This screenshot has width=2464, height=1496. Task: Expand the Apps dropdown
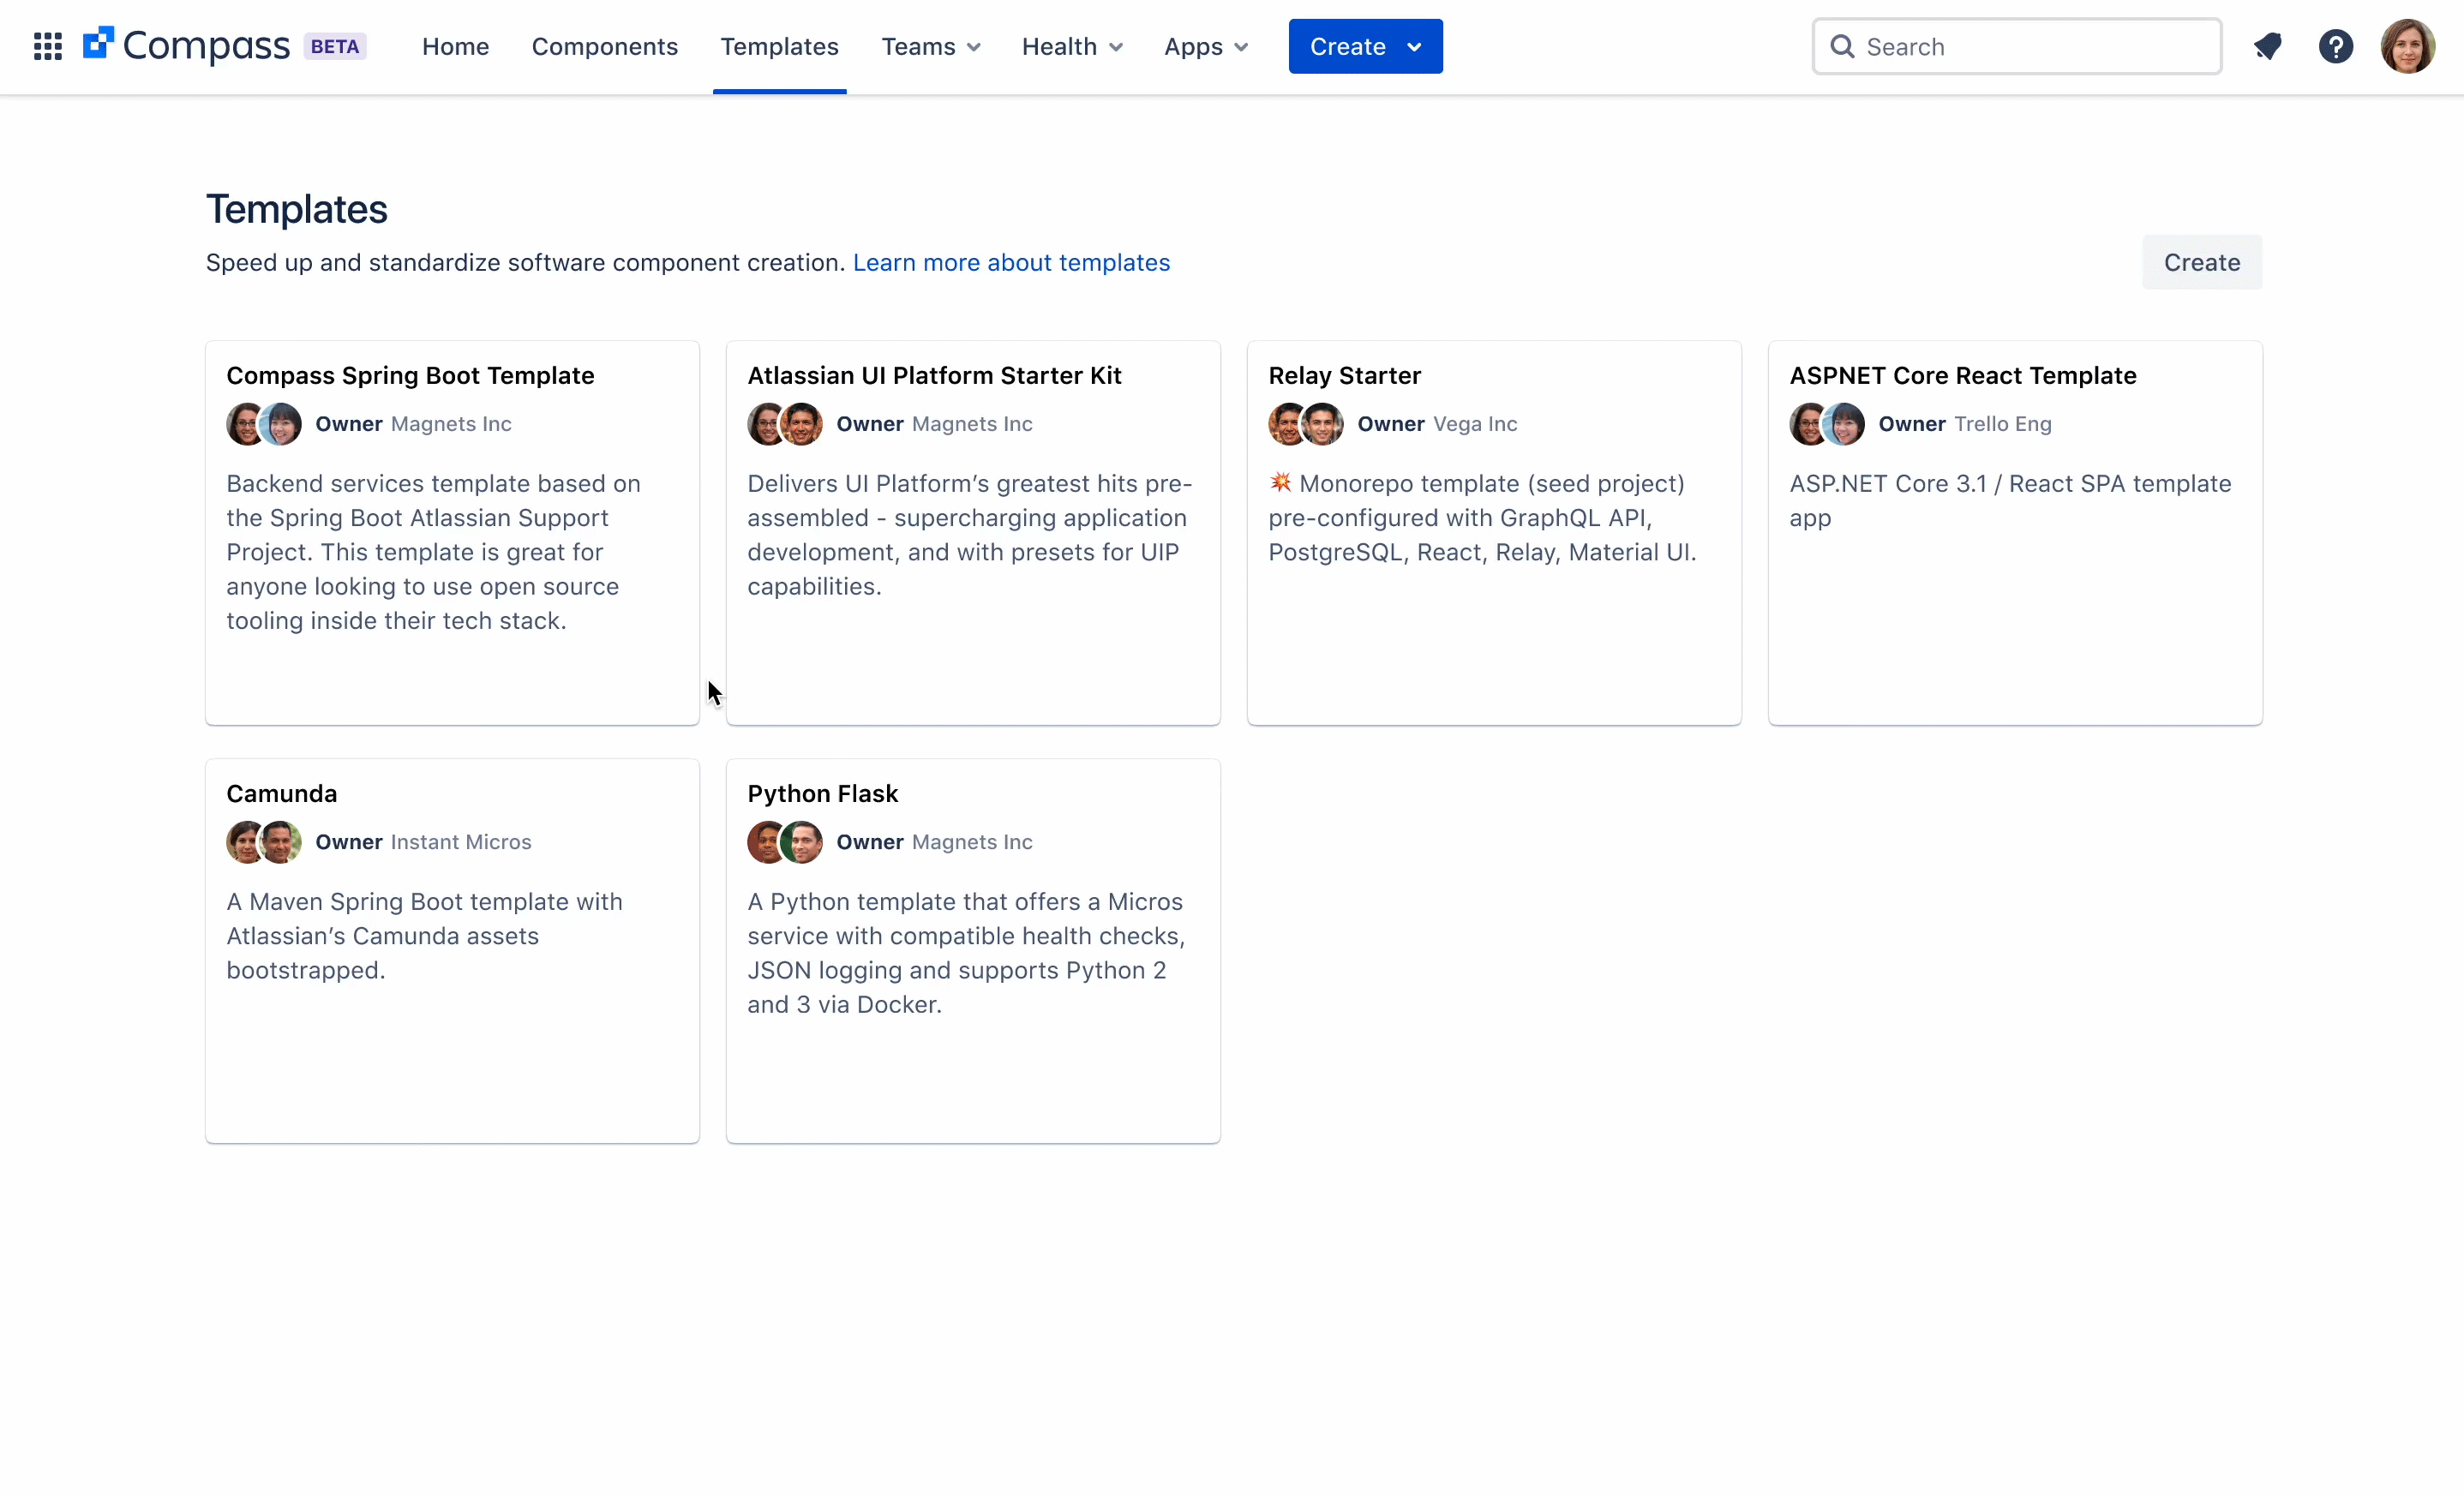pyautogui.click(x=1204, y=46)
